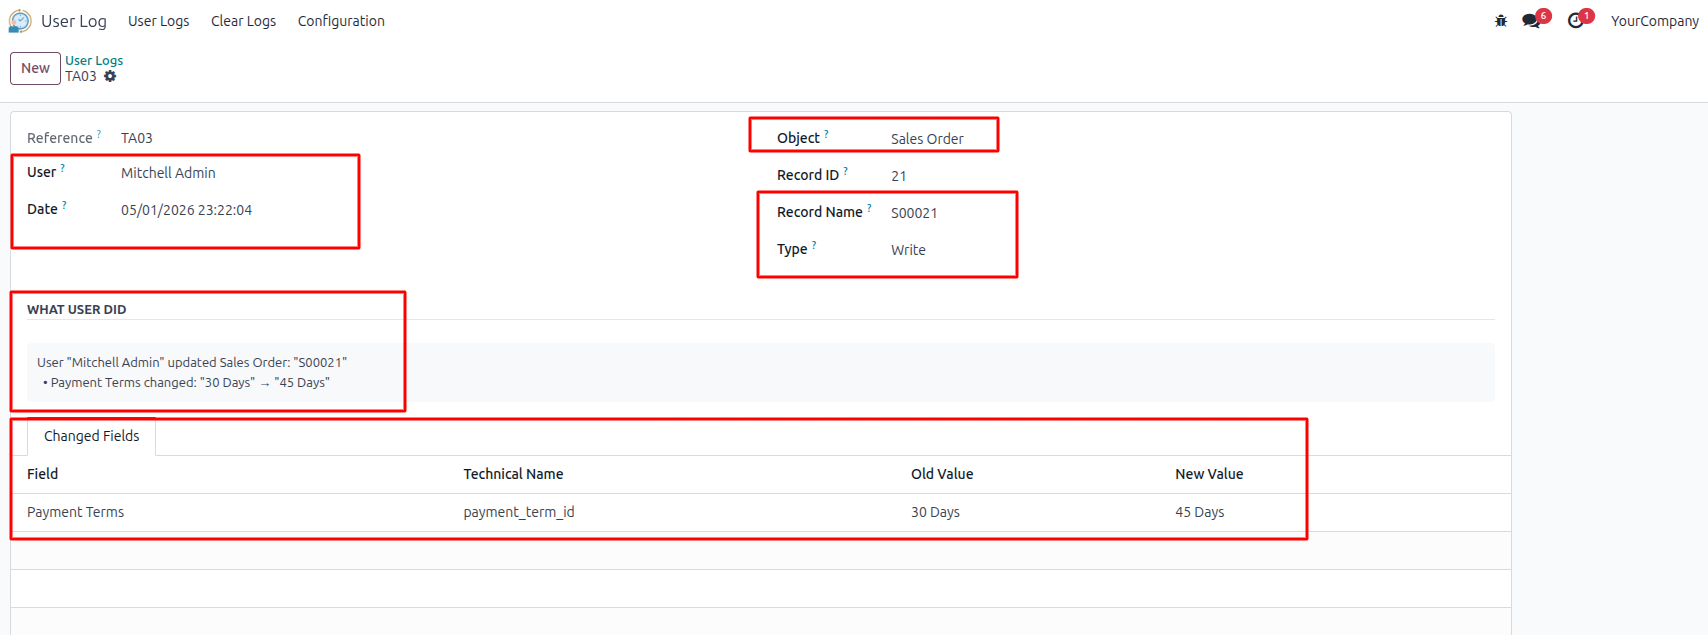The image size is (1708, 635).
Task: Click the Field column header
Action: tap(42, 474)
